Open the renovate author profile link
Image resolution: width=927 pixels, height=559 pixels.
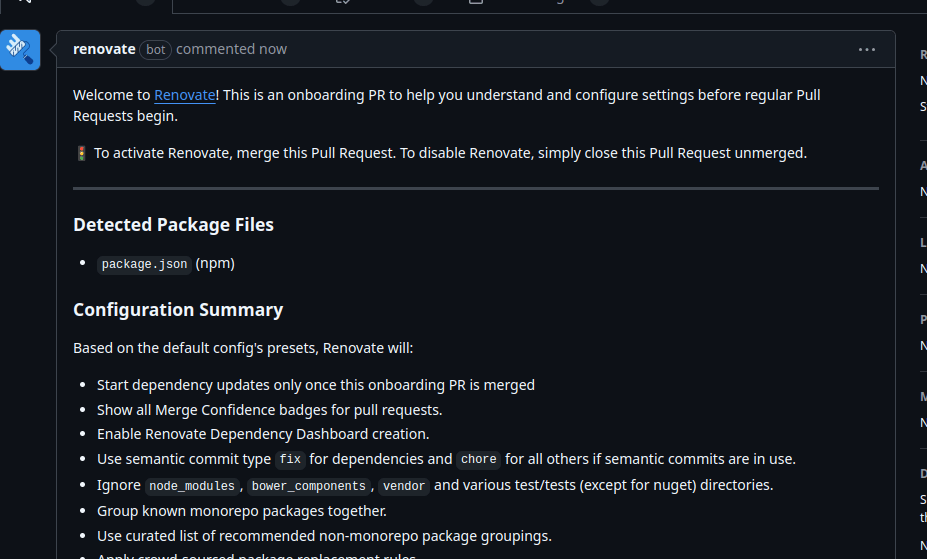point(104,49)
